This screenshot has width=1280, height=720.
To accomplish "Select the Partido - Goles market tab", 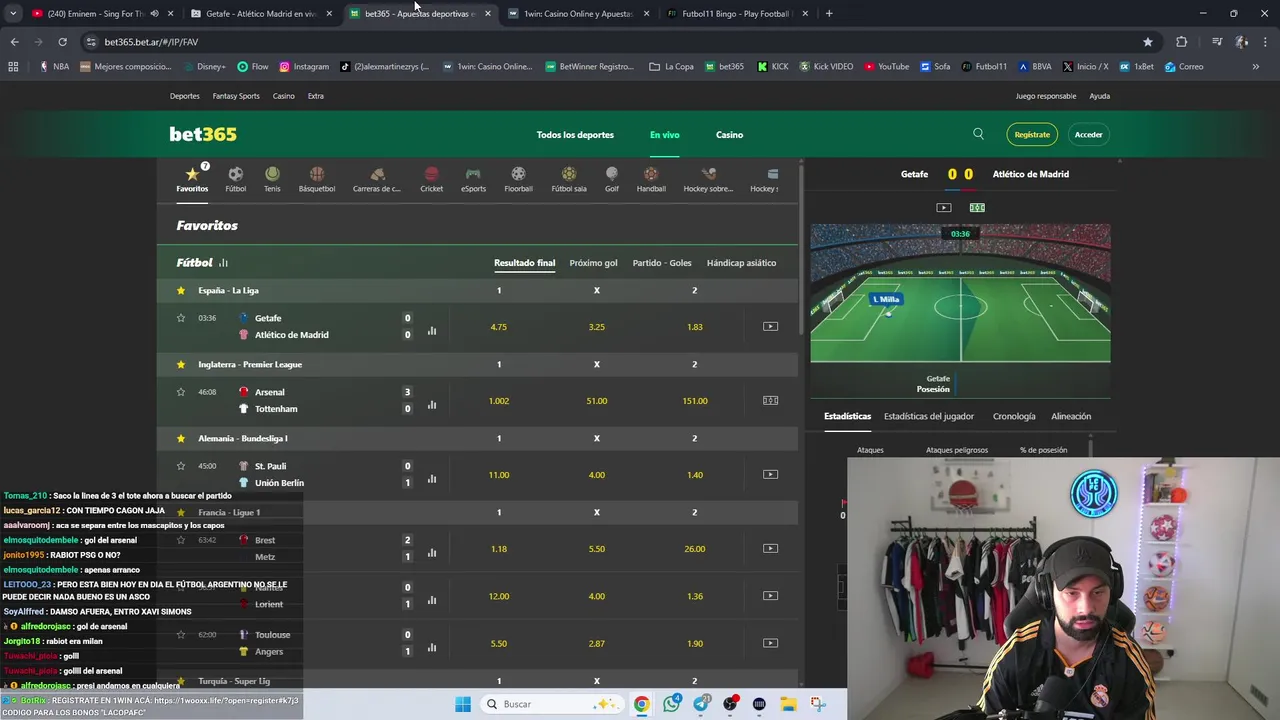I will [662, 263].
